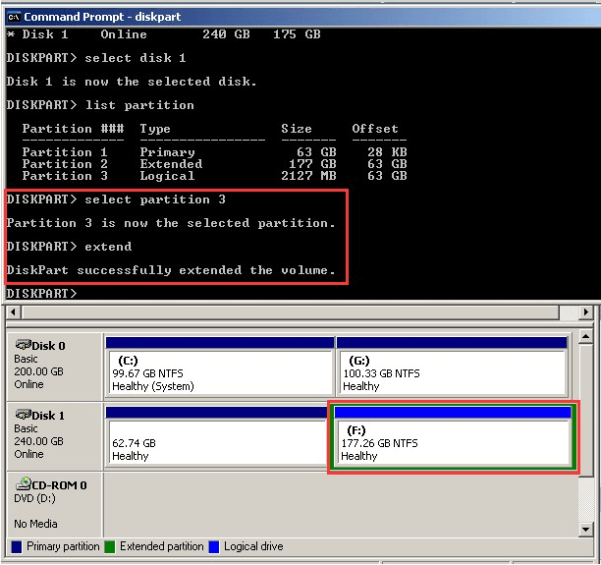601x565 pixels.
Task: Select the 62.74 GB Healthy partition
Action: 216,437
